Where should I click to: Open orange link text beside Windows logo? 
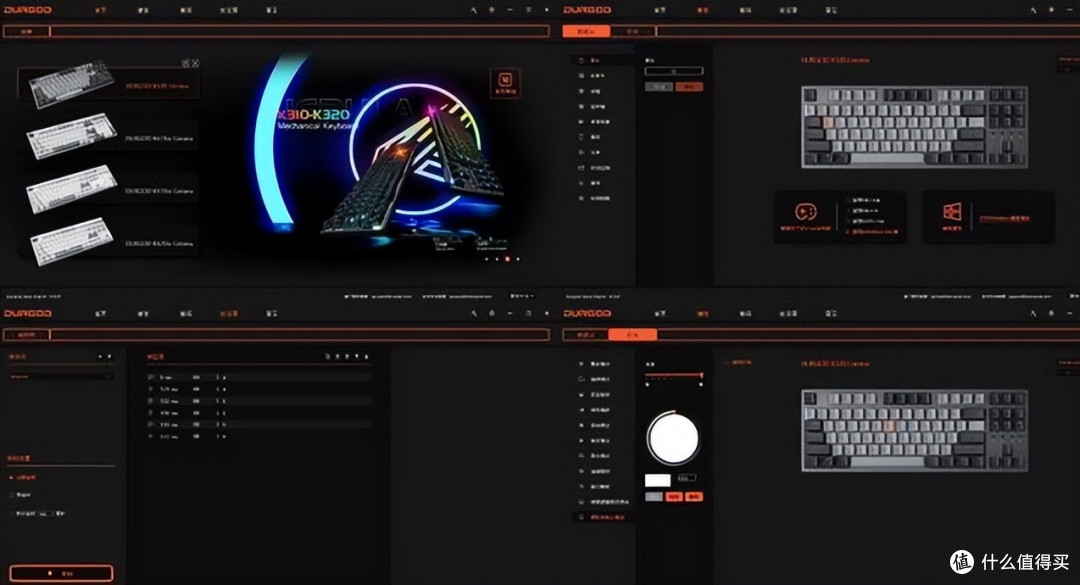click(1004, 218)
